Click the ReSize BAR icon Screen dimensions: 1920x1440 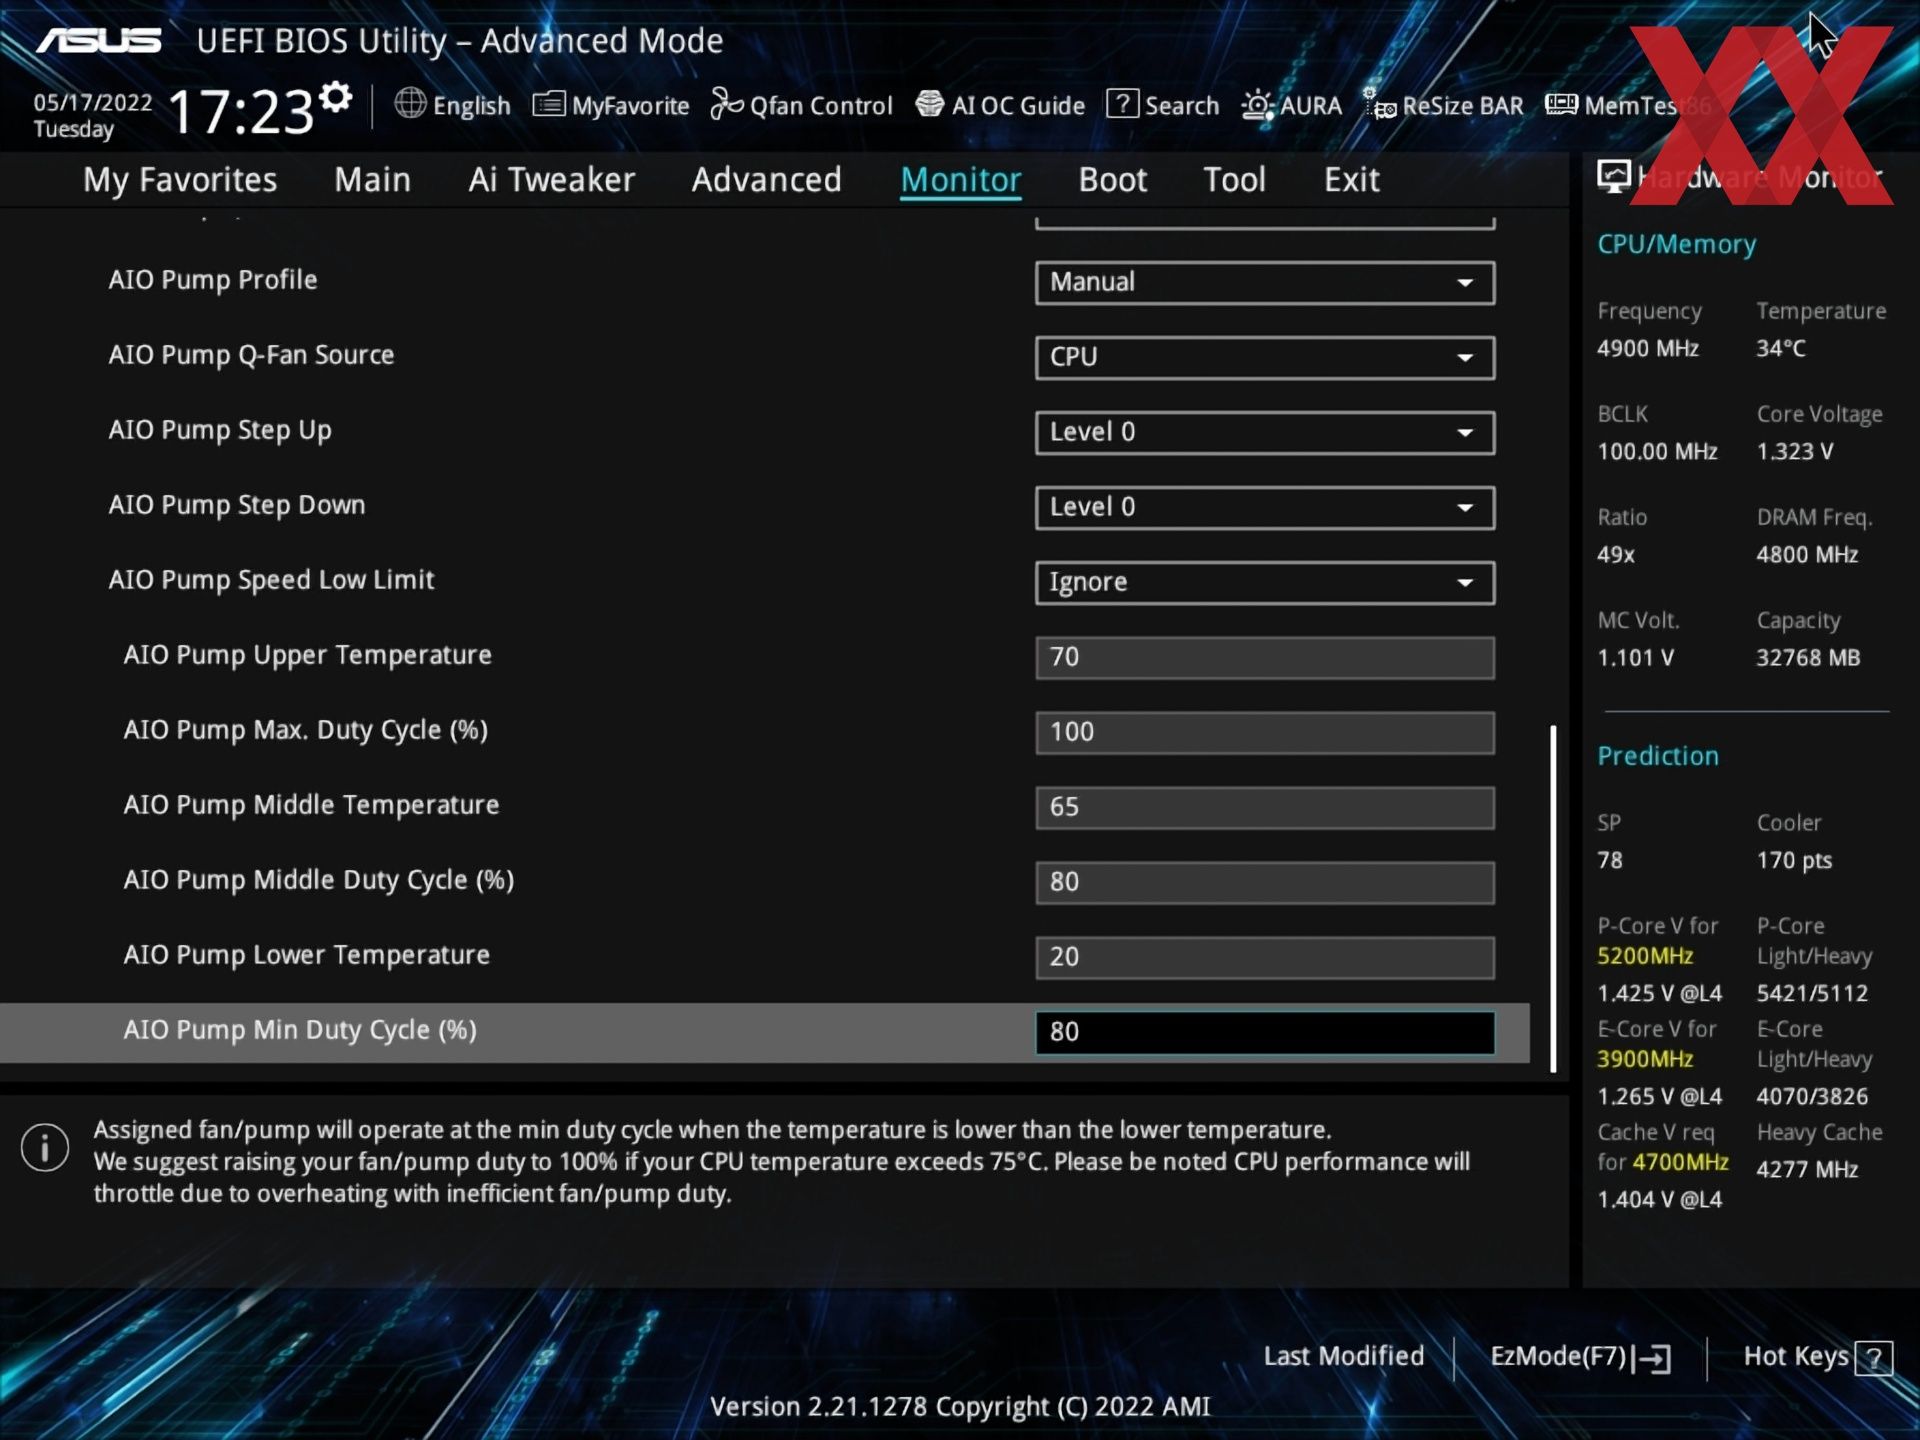1380,104
